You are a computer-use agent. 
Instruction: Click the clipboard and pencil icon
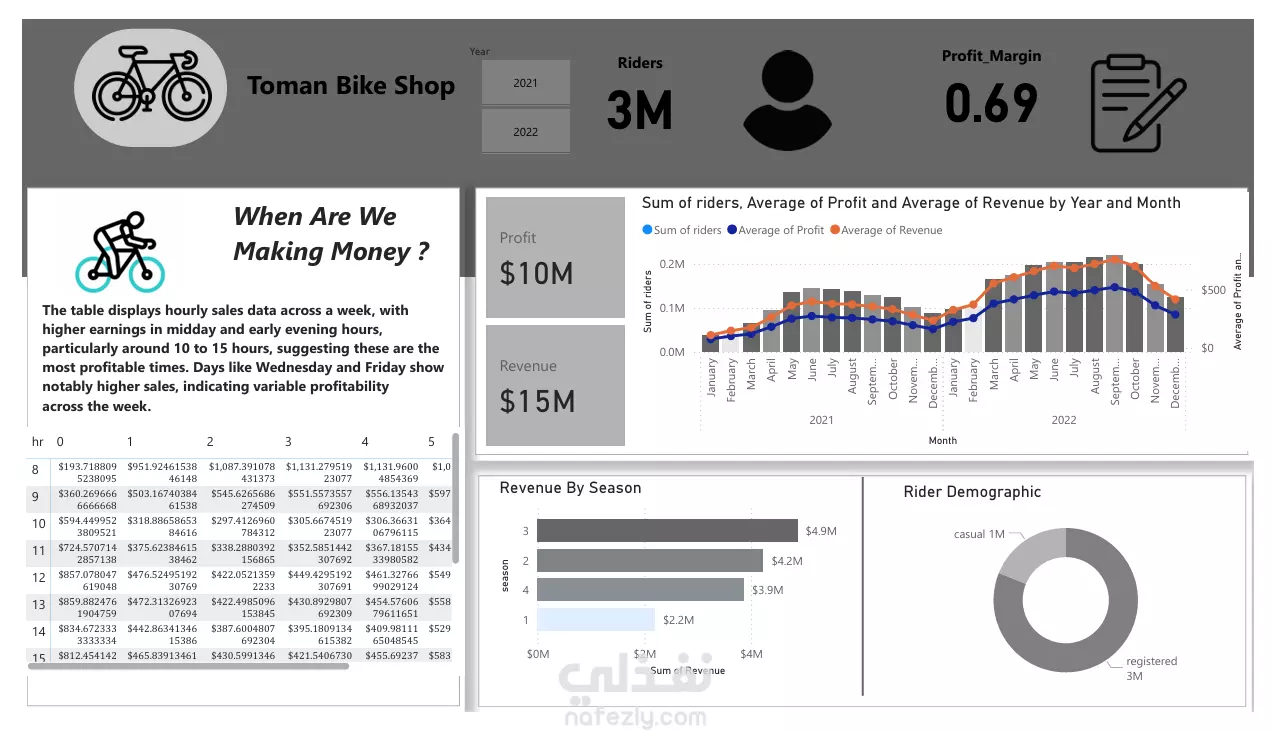tap(1137, 104)
